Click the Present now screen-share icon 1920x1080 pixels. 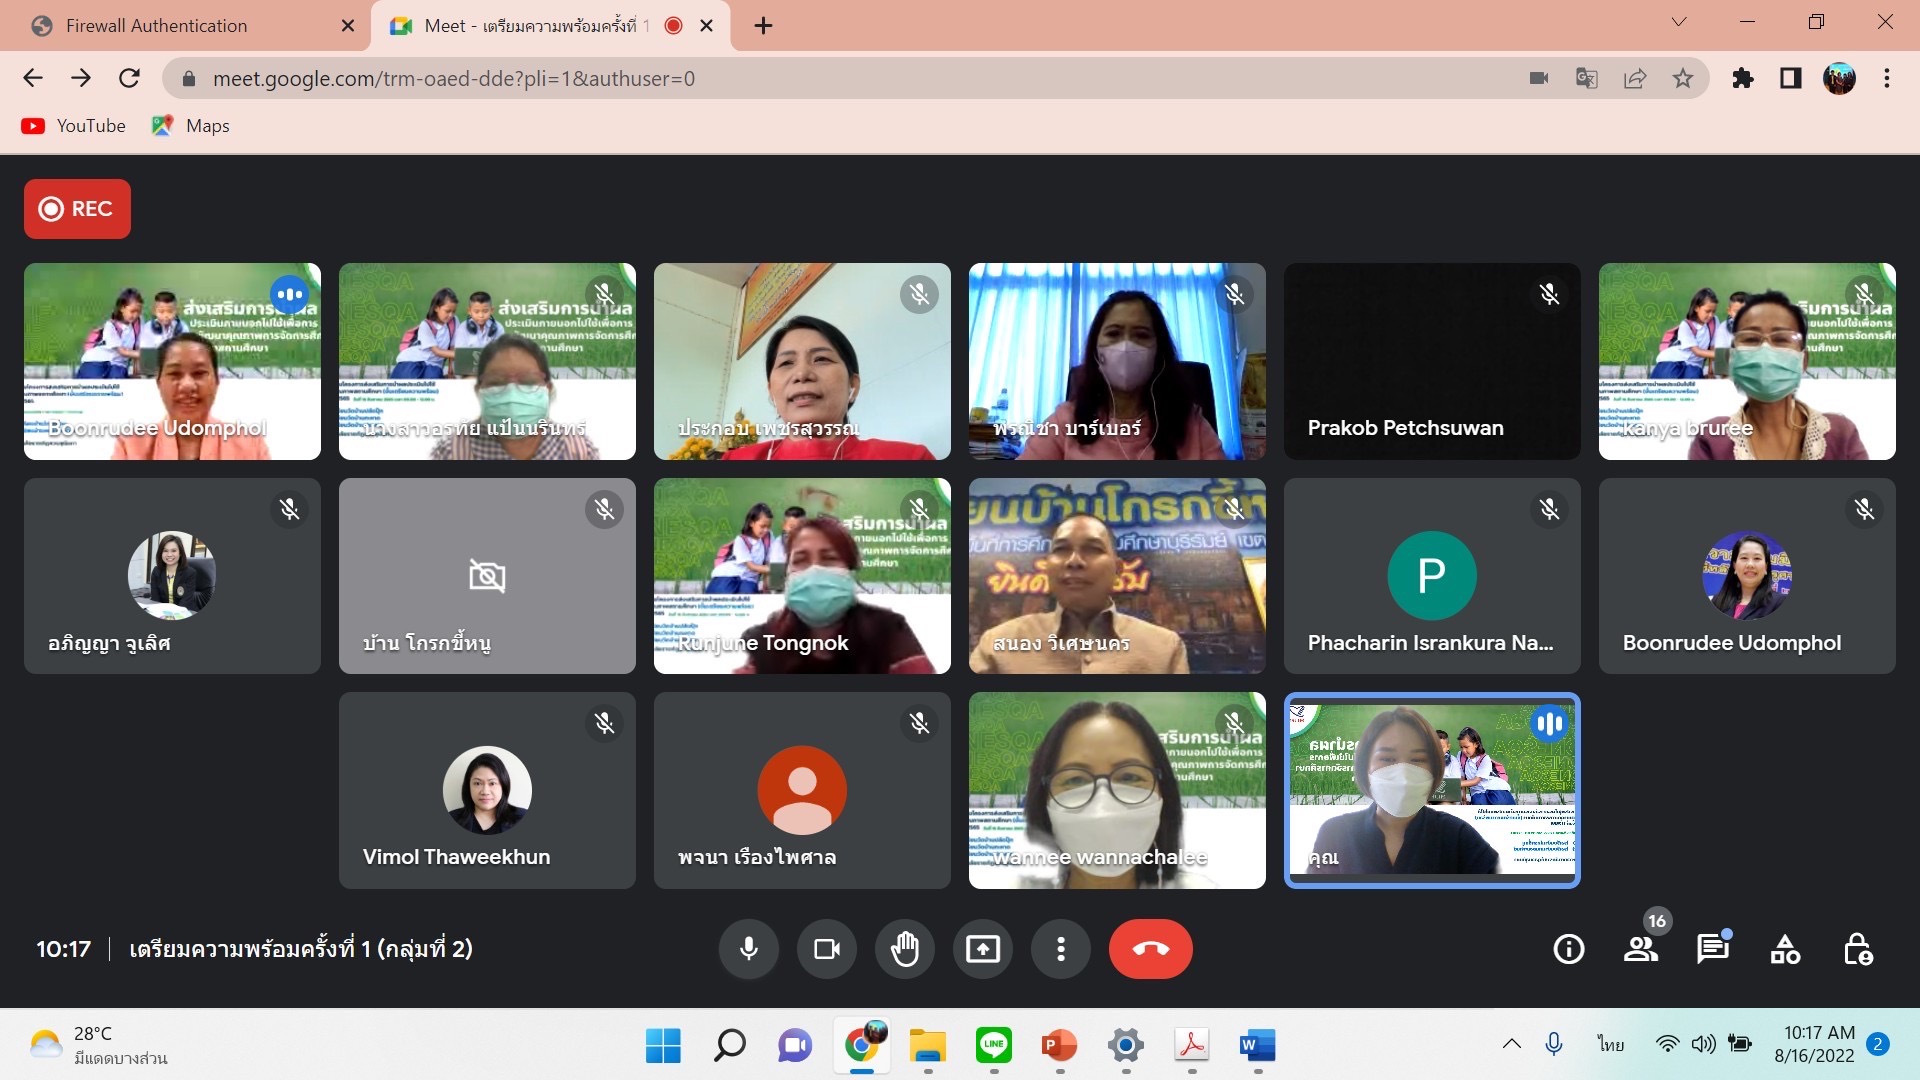(982, 948)
